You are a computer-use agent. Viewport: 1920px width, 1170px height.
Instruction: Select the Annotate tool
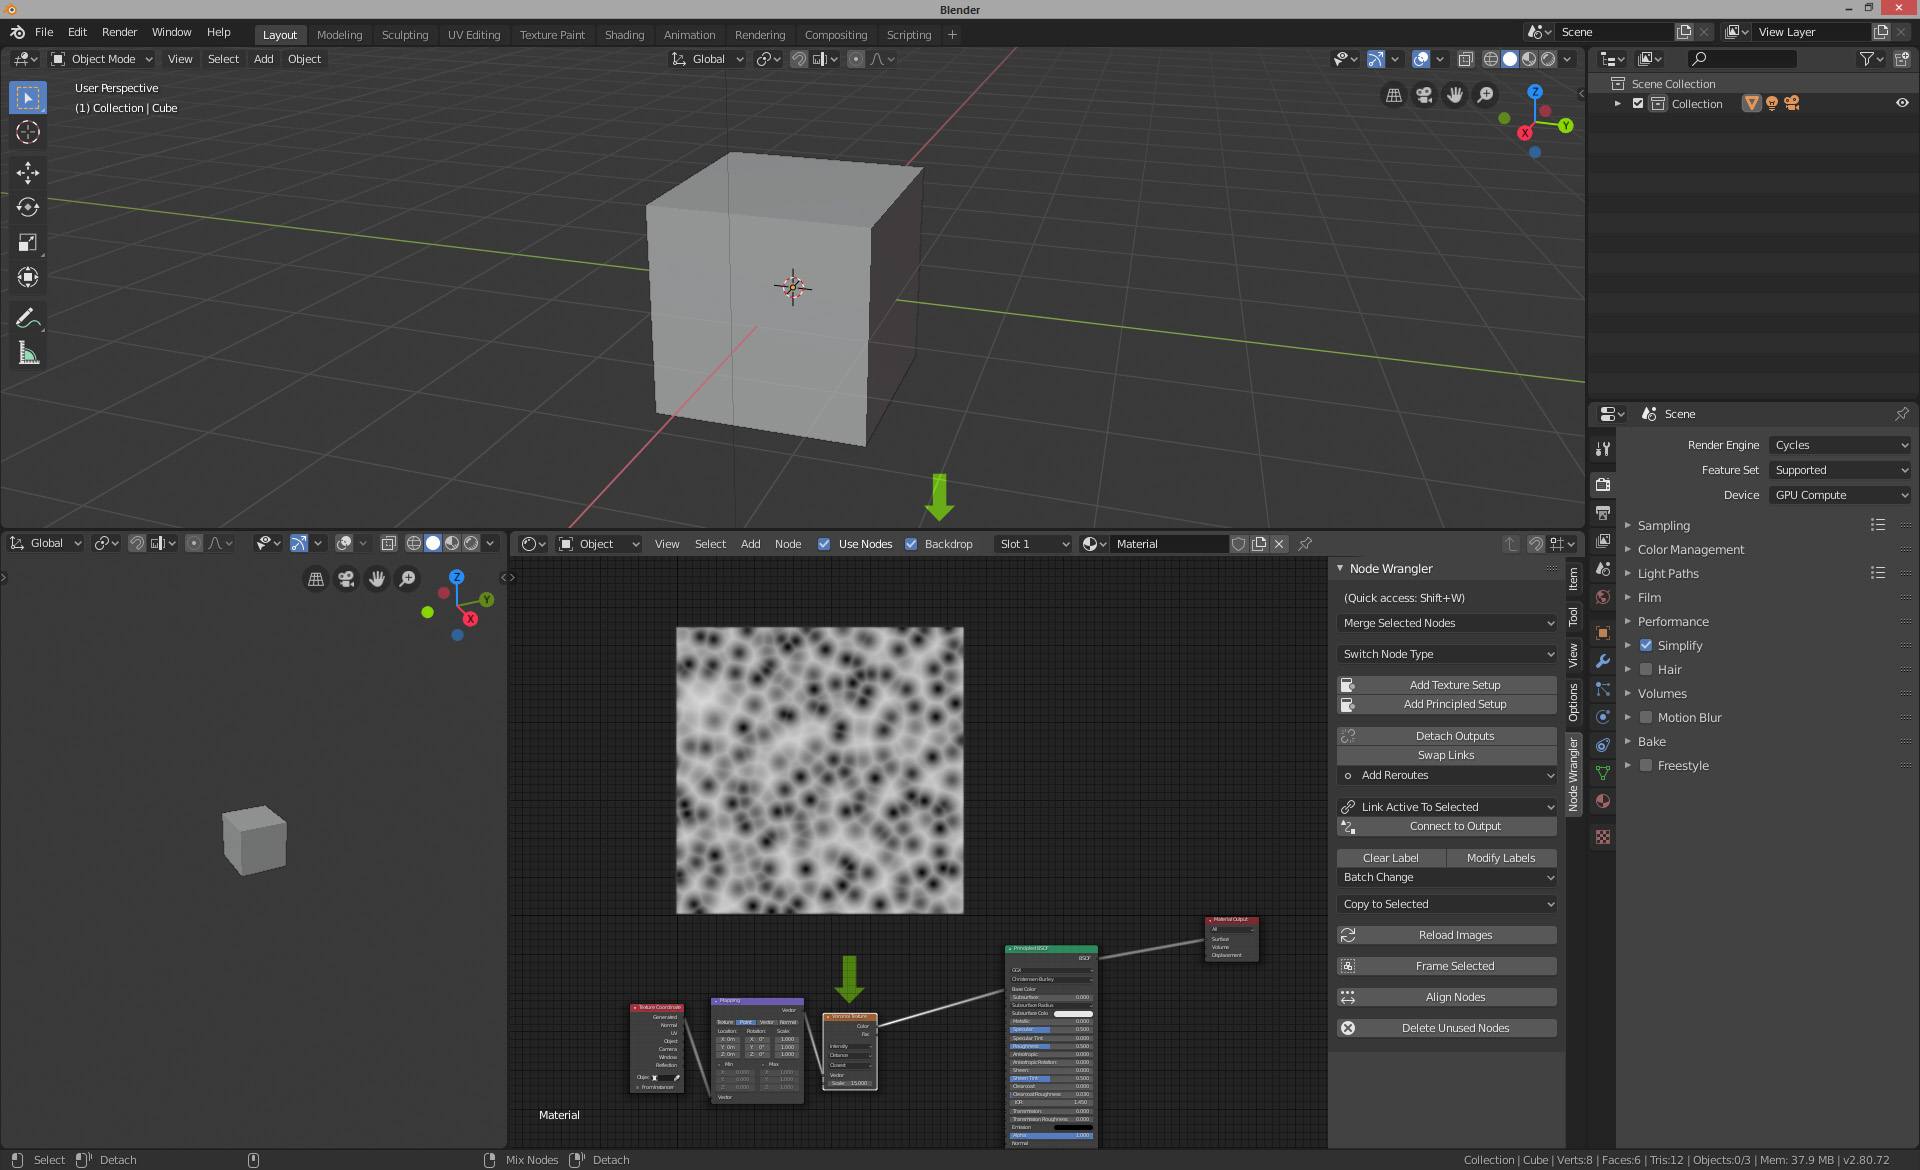[x=28, y=318]
